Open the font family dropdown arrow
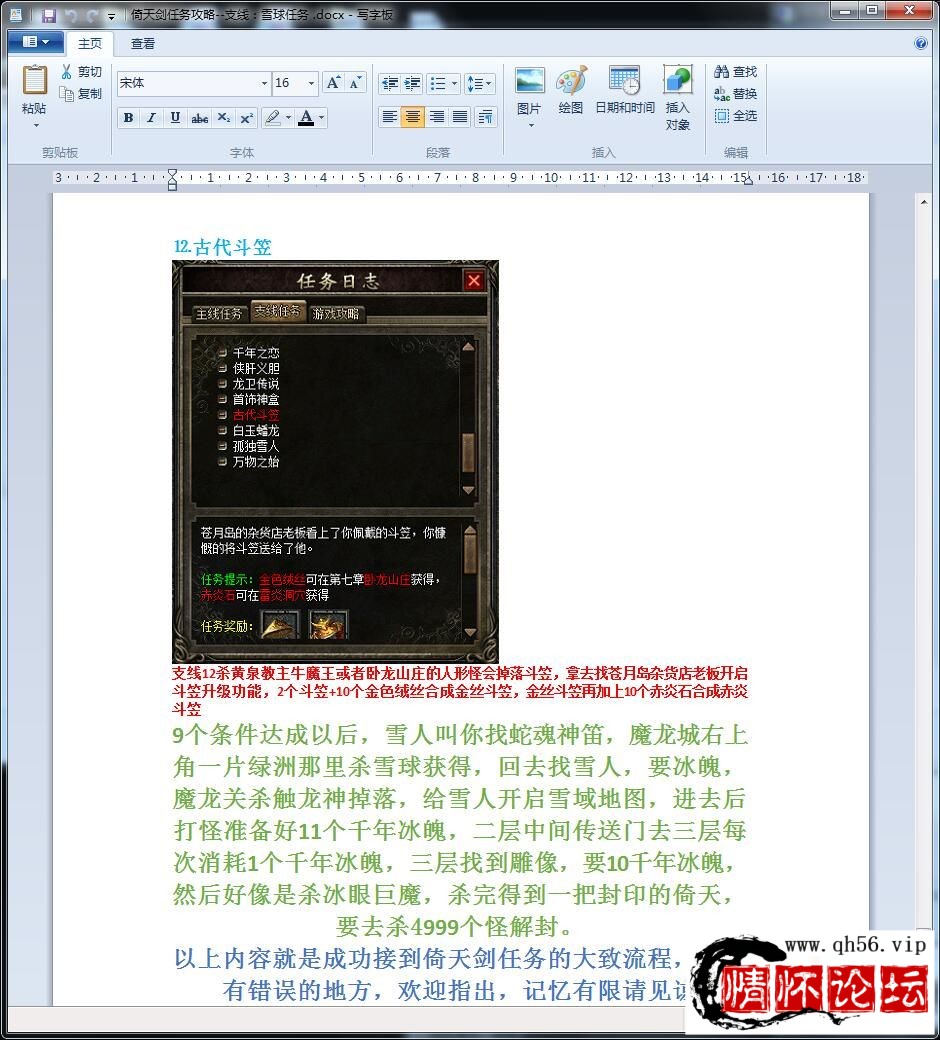Screen dimensions: 940x1040 (264, 83)
